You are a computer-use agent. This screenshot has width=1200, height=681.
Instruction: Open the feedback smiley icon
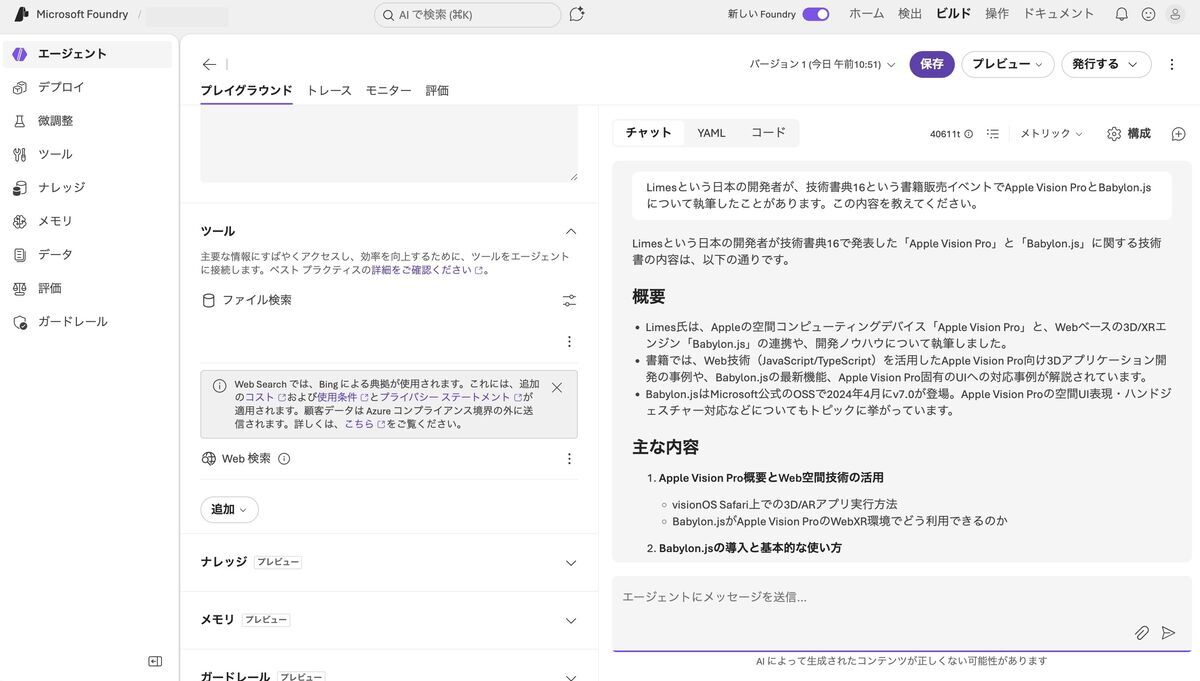[1148, 14]
